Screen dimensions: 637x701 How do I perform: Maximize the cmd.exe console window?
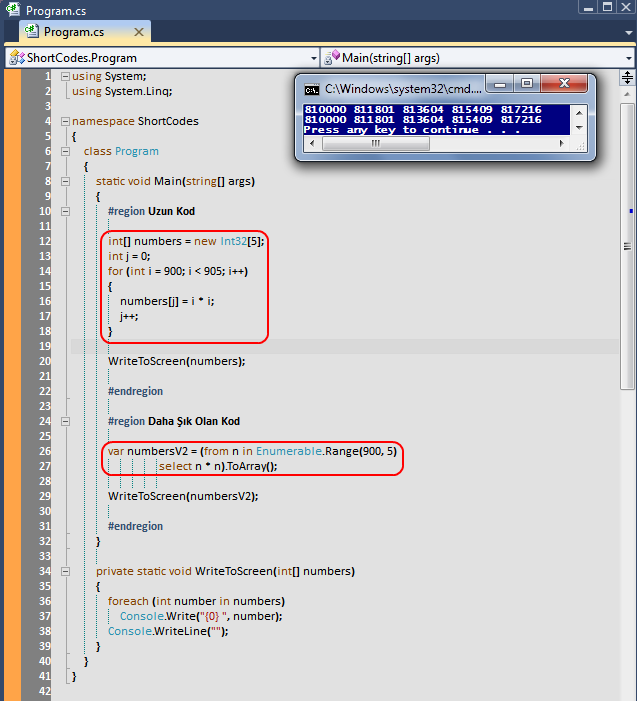pos(527,84)
